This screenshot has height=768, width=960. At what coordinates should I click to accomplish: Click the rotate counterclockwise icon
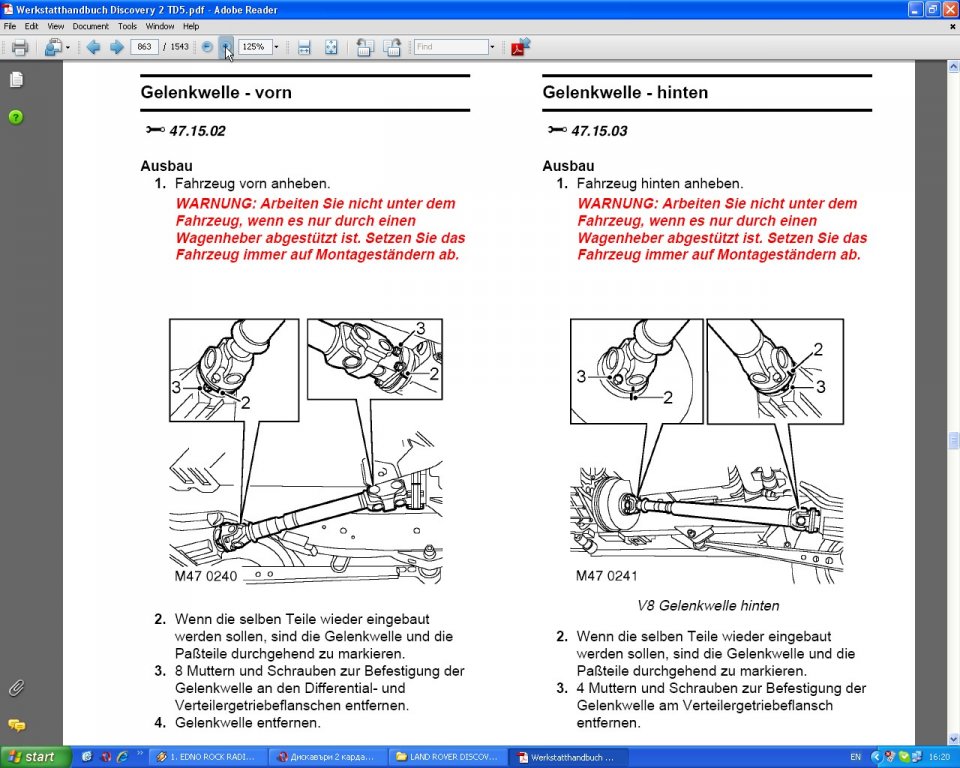364,47
